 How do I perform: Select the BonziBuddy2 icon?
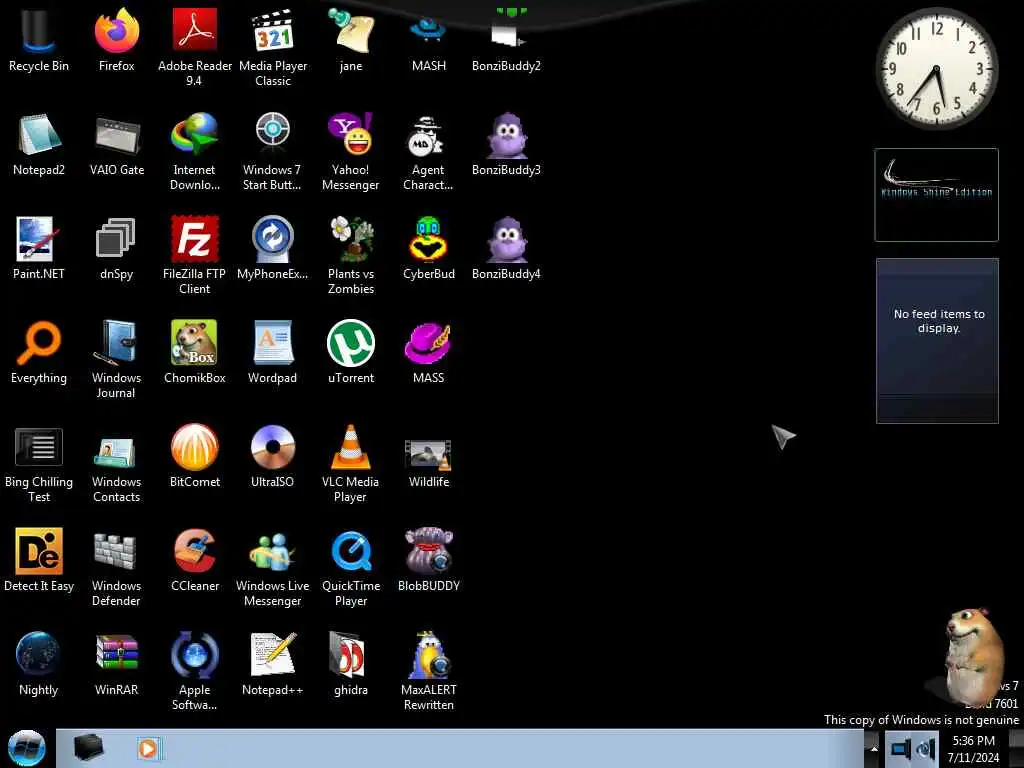tap(506, 40)
